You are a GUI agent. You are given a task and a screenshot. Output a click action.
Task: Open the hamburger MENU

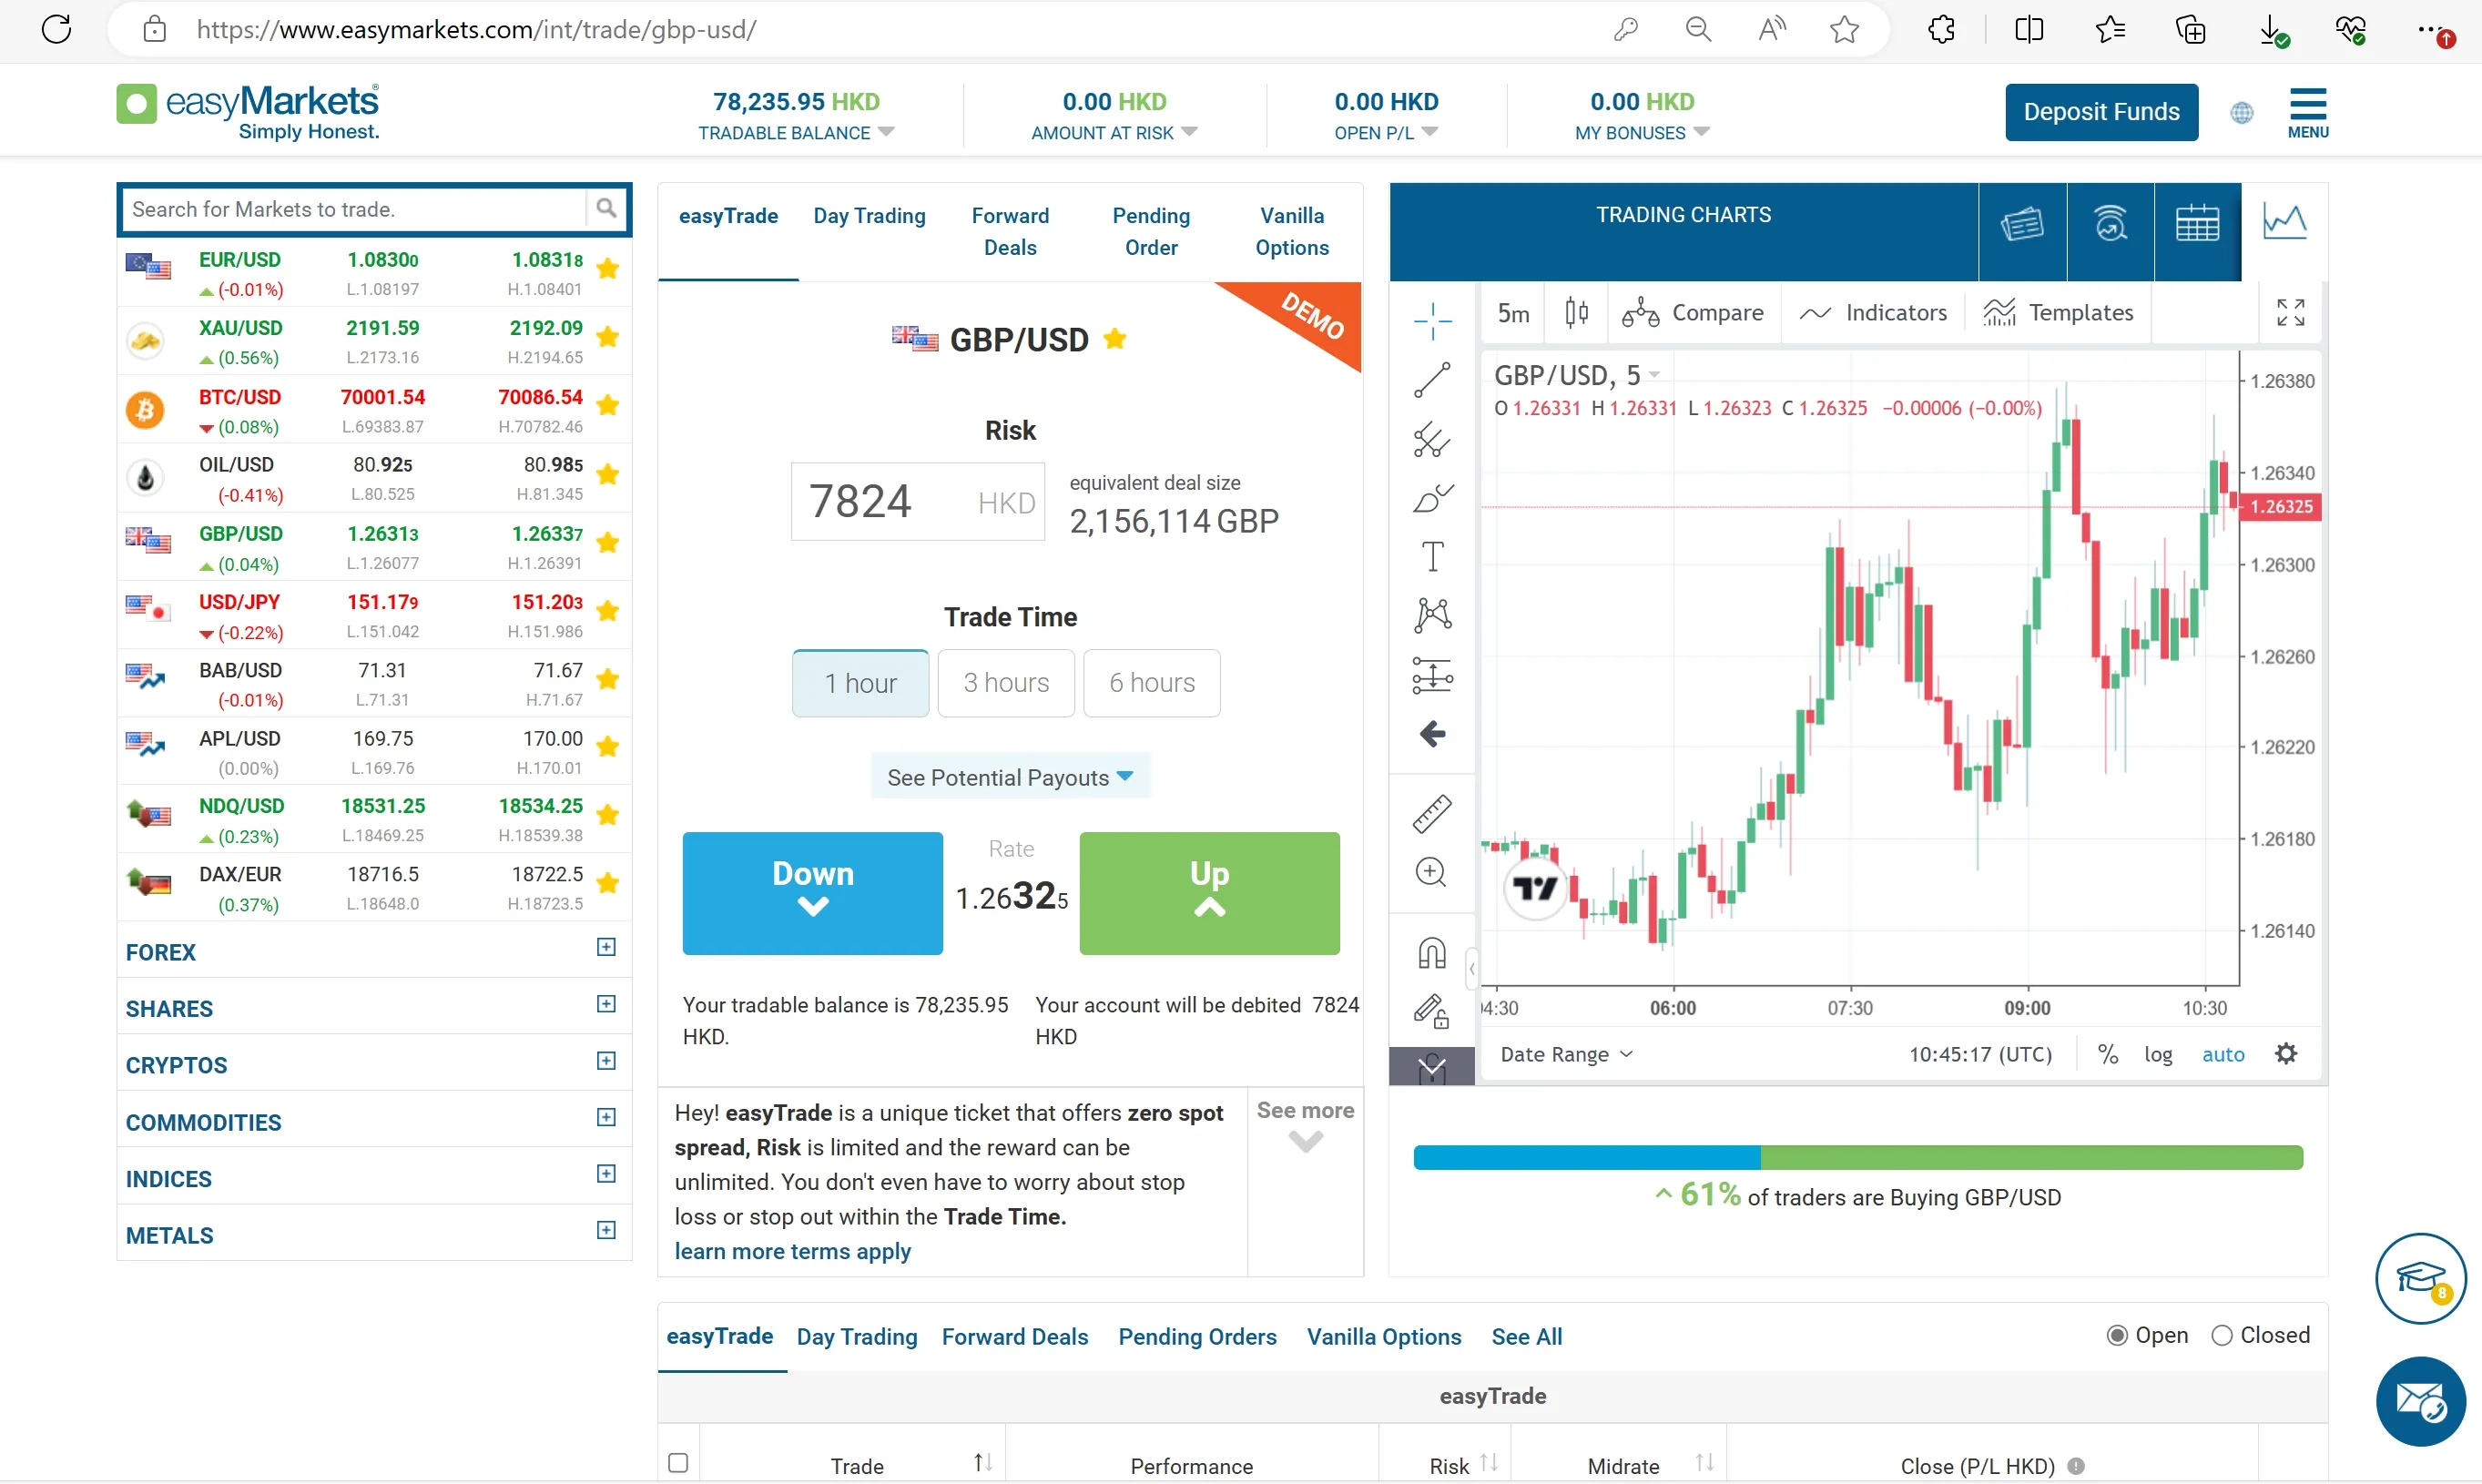click(x=2308, y=112)
